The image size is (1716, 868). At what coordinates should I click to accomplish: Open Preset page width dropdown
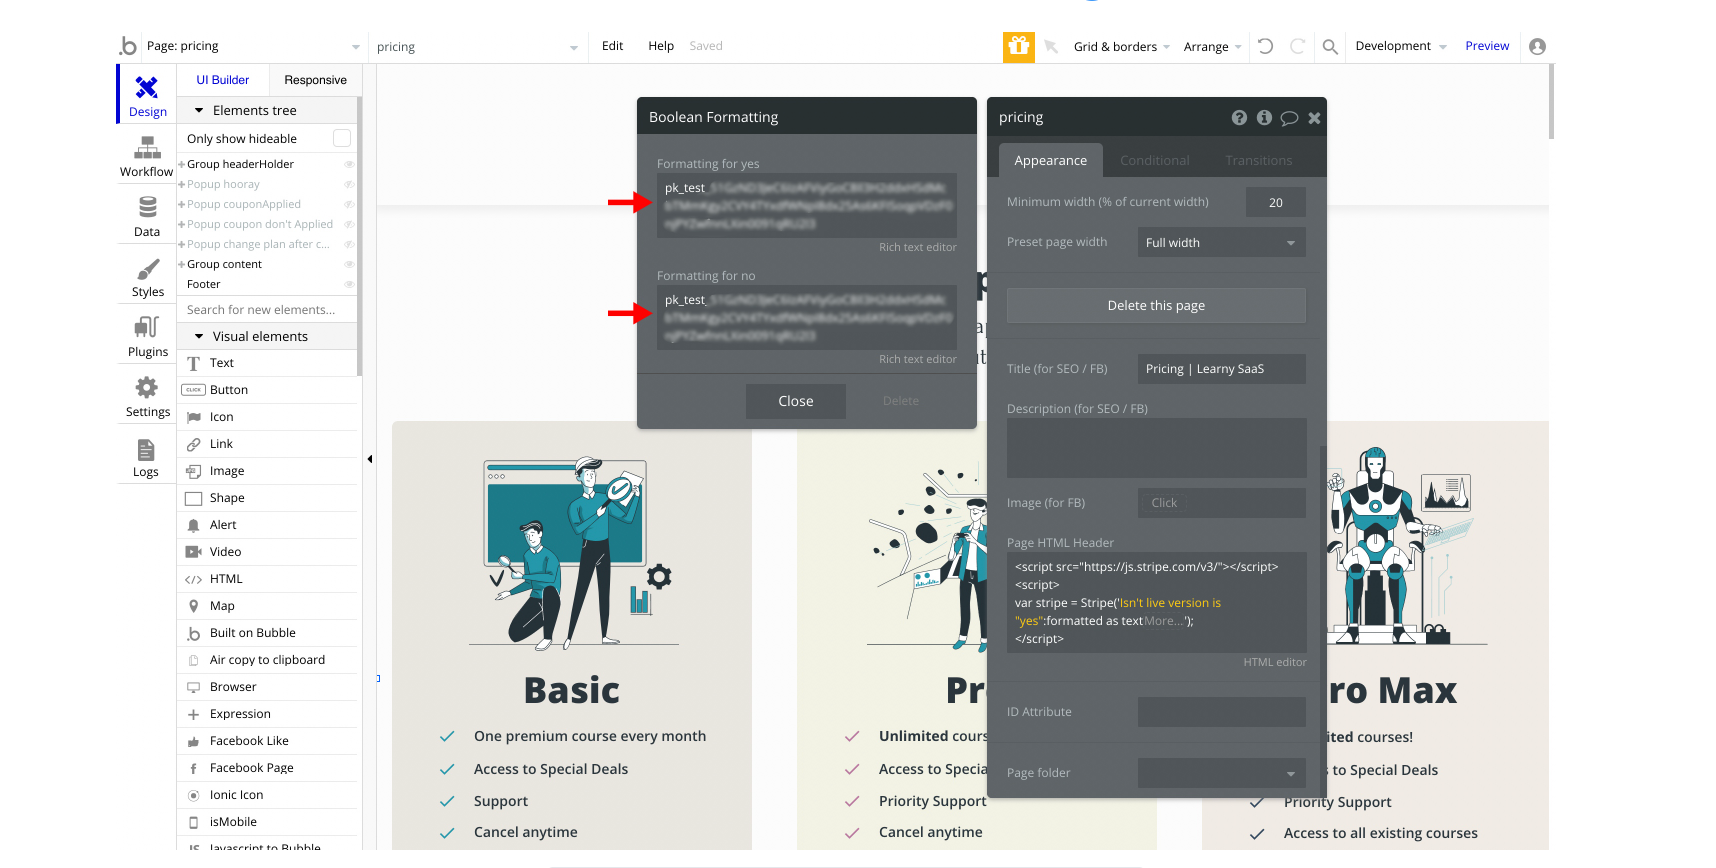(x=1221, y=243)
